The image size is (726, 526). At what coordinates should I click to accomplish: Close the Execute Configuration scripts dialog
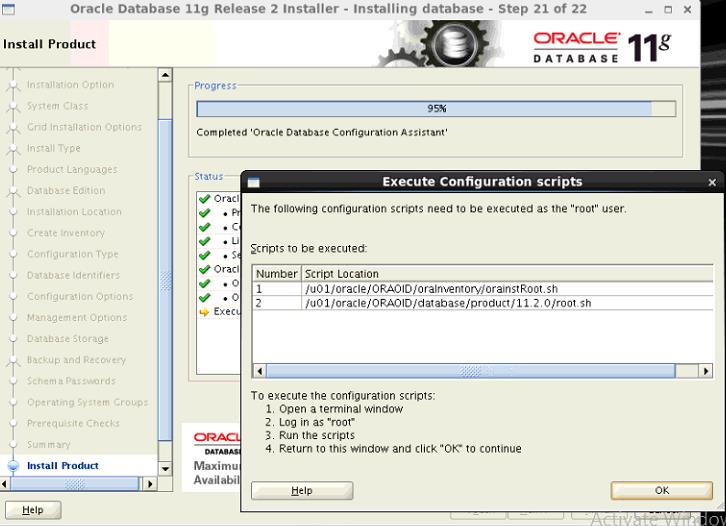712,182
